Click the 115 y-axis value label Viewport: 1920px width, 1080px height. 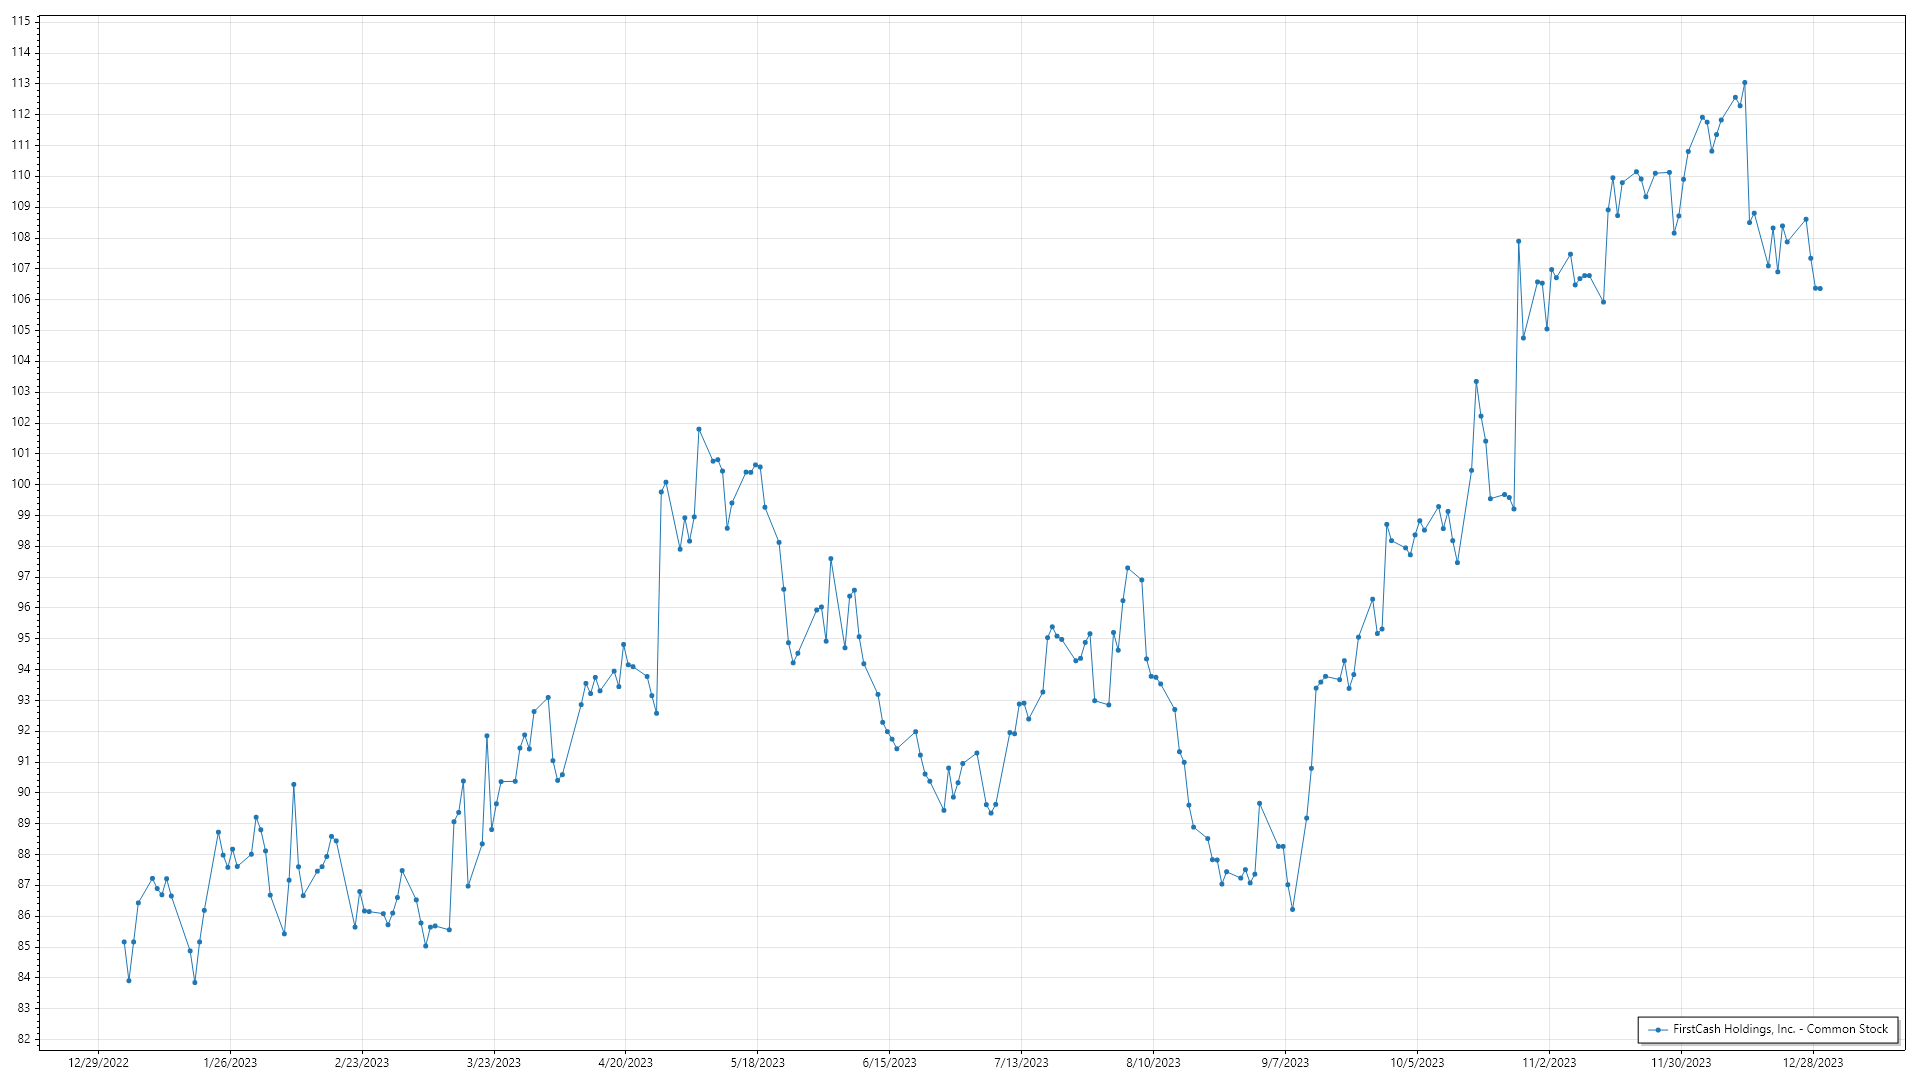pos(21,21)
